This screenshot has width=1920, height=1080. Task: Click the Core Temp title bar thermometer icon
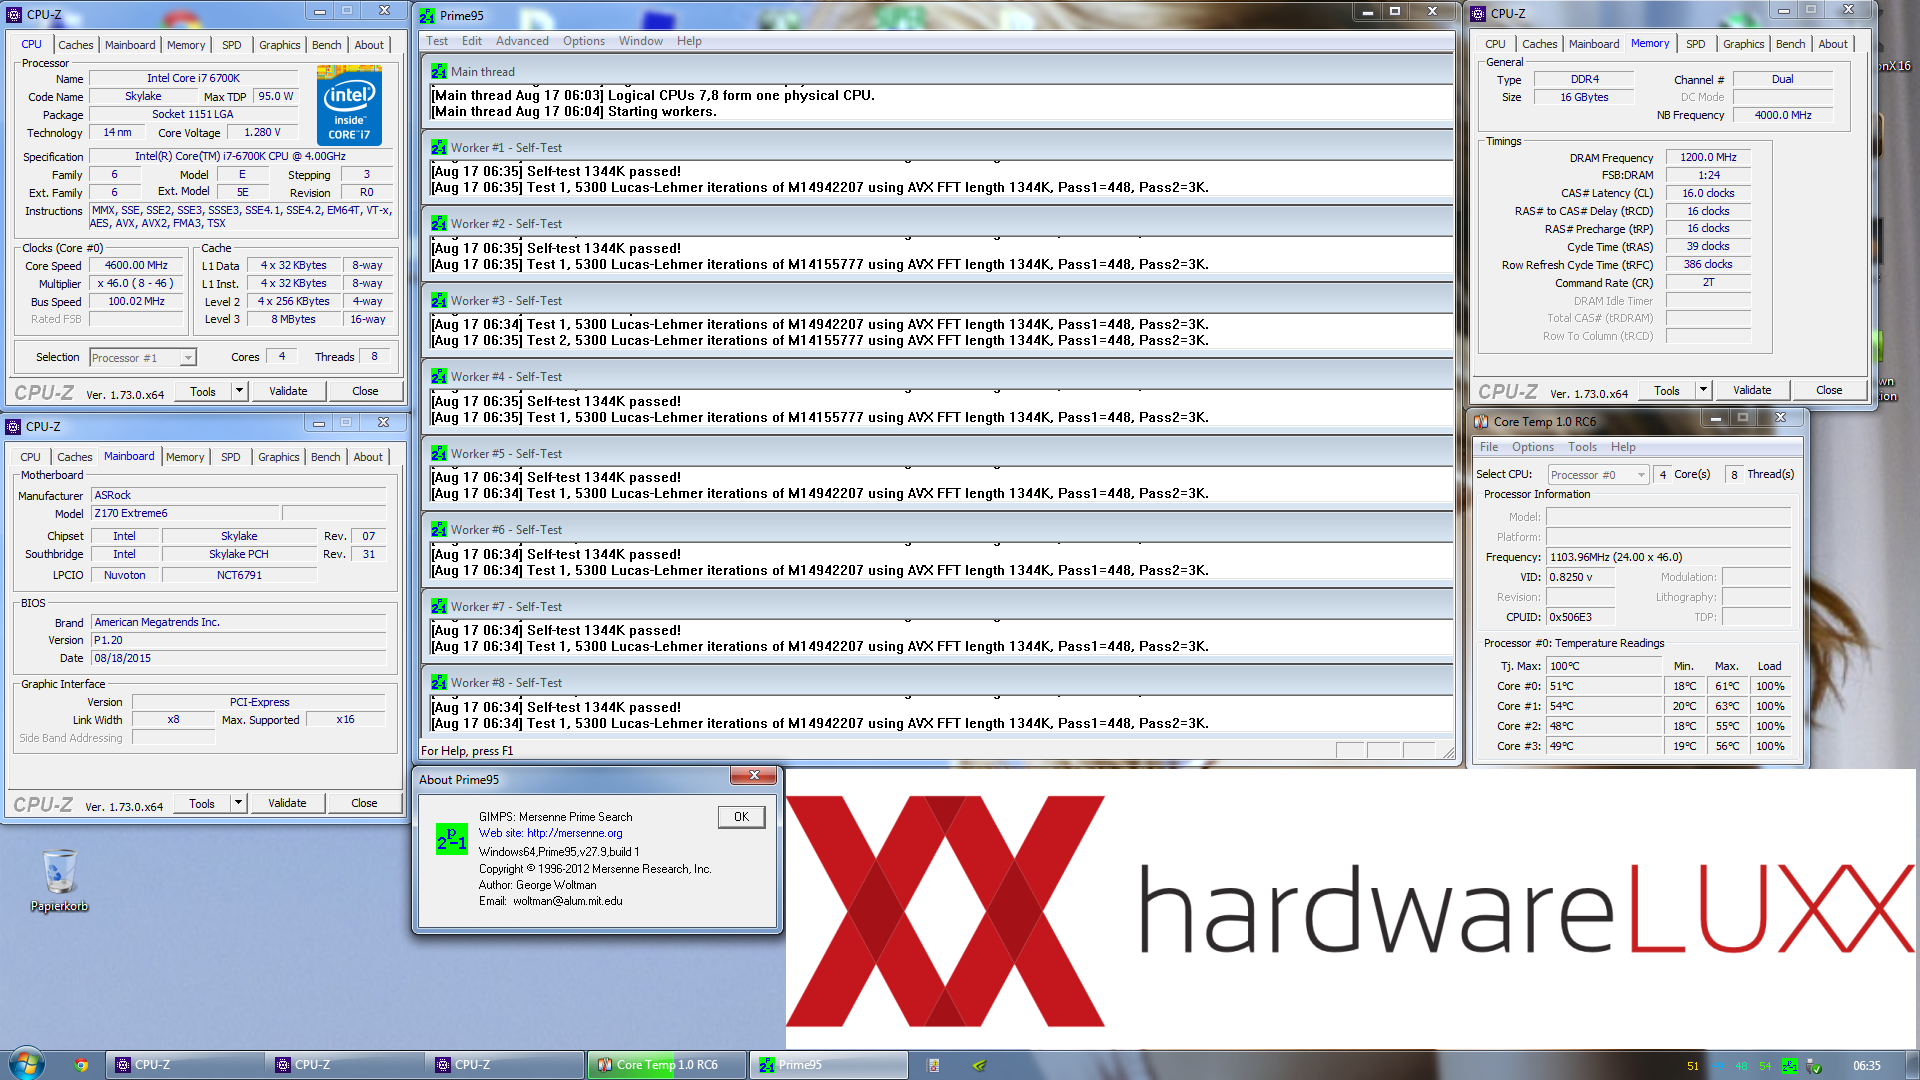point(1481,421)
